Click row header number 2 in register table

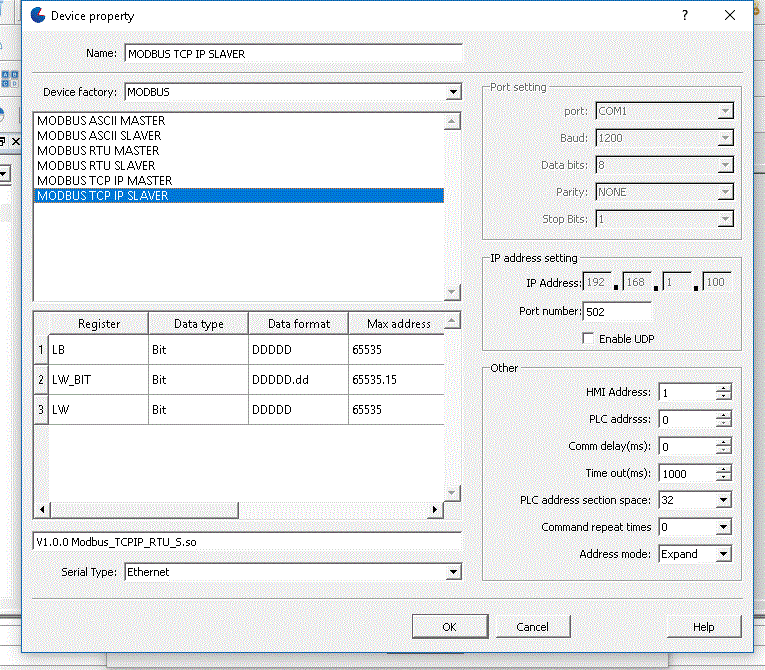[x=41, y=380]
